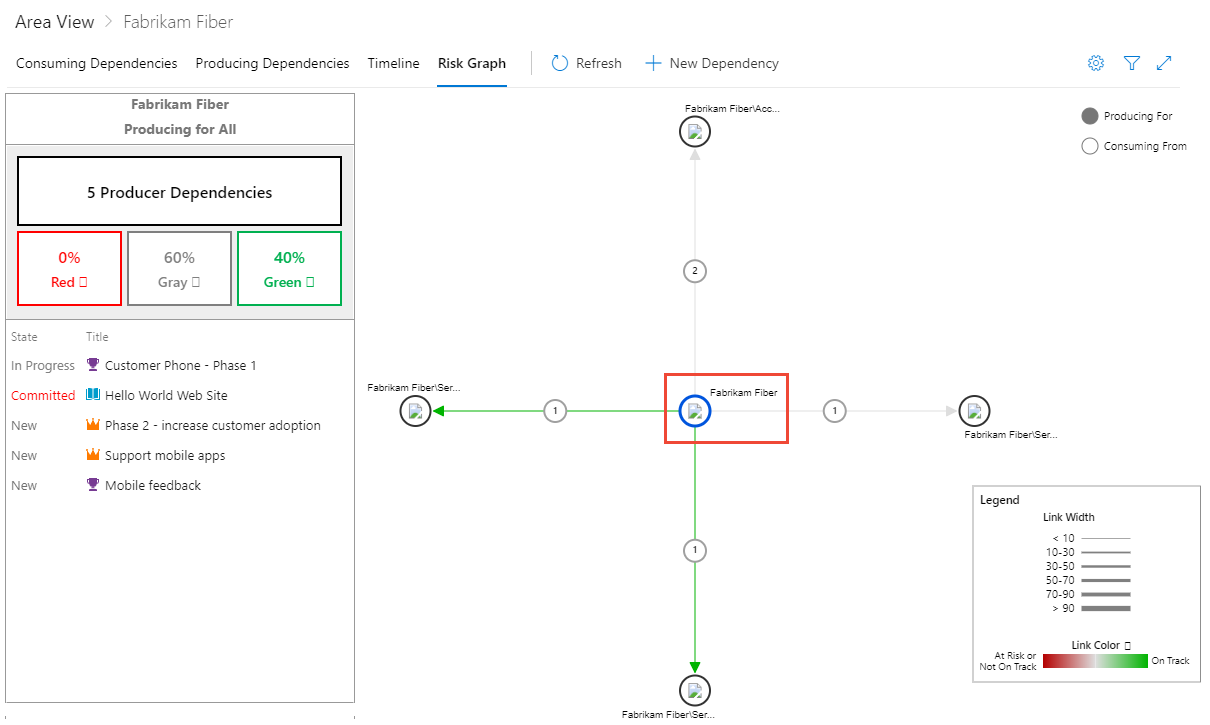Select the 40% Green risk card
1210x725 pixels.
click(x=289, y=268)
